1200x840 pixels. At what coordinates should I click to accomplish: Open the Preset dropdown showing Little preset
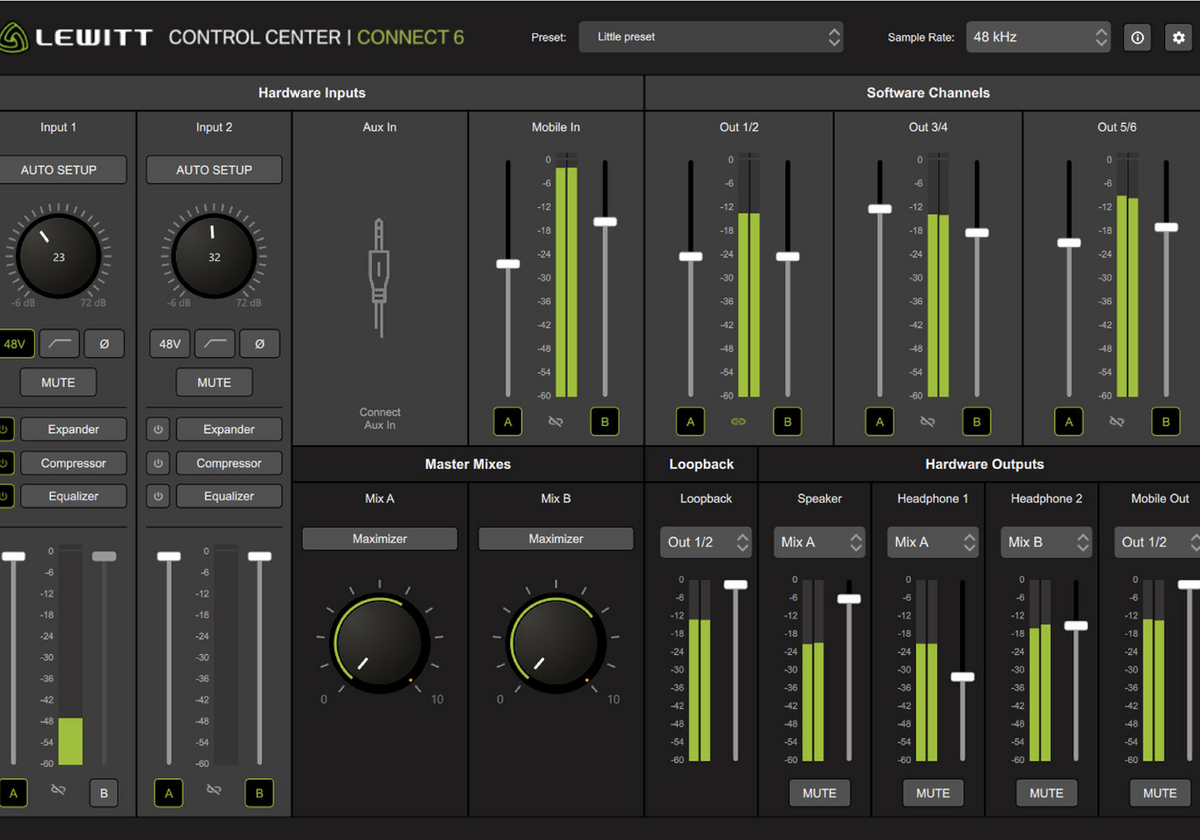711,37
